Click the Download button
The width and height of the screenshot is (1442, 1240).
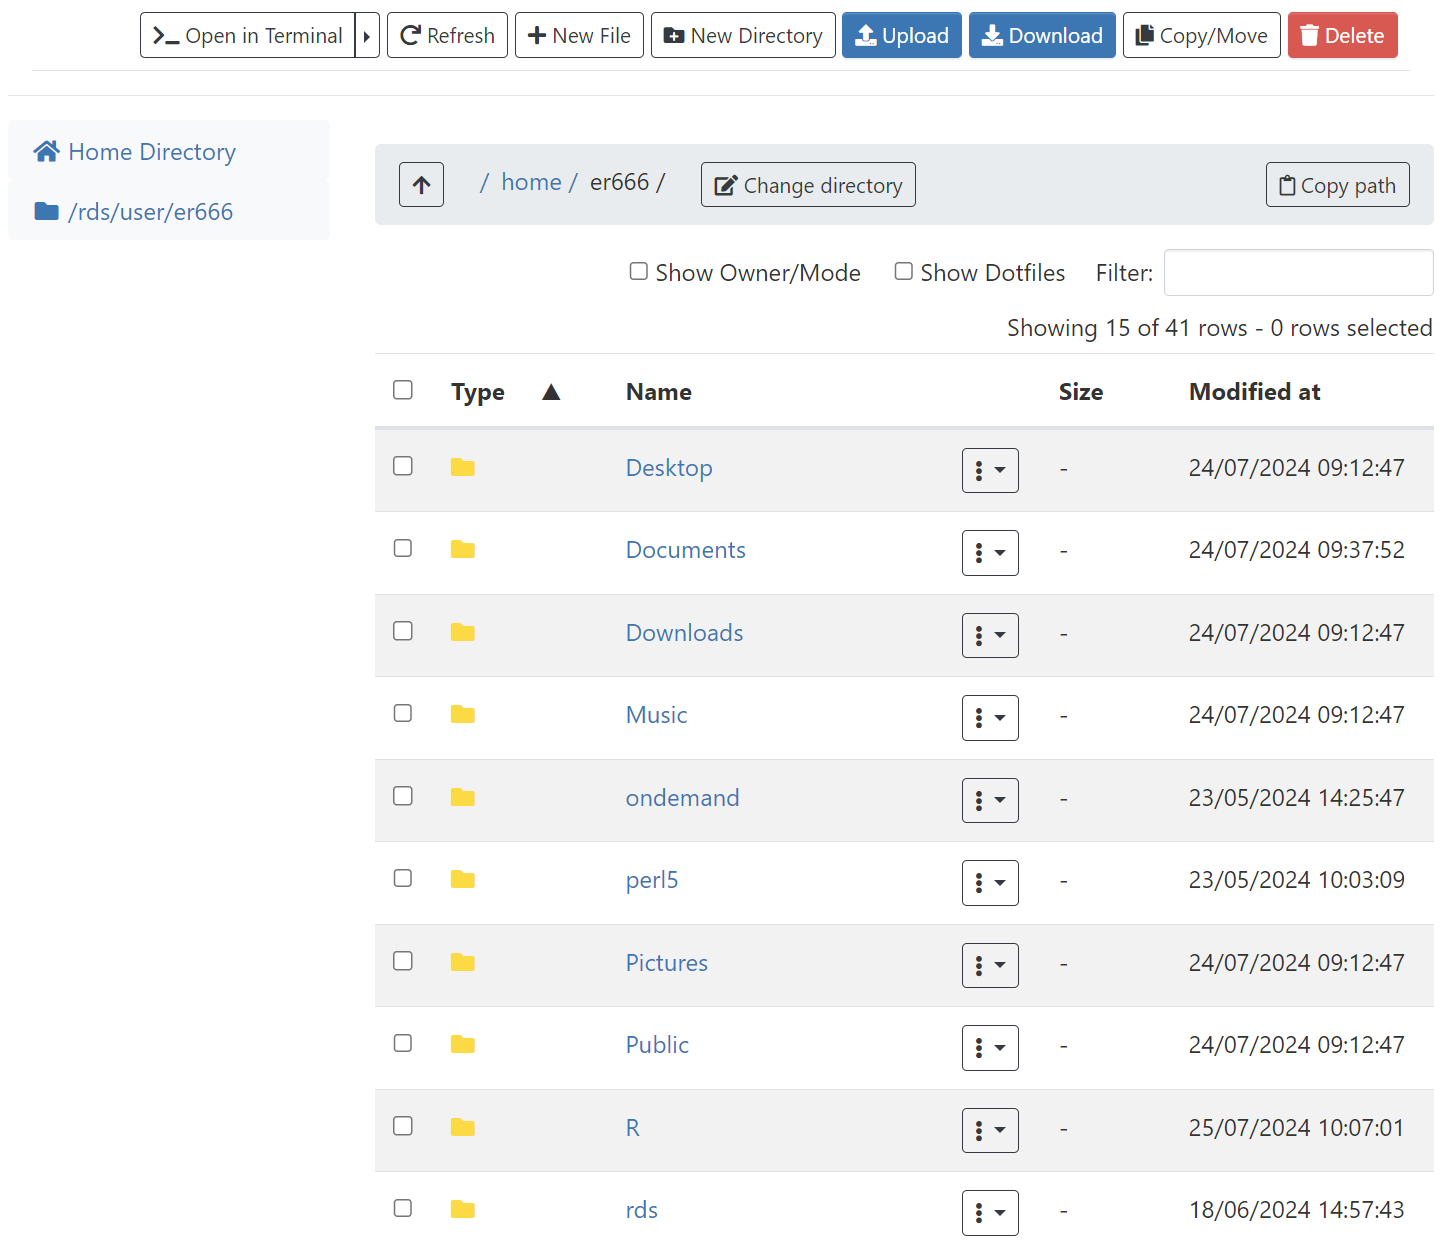[1041, 36]
